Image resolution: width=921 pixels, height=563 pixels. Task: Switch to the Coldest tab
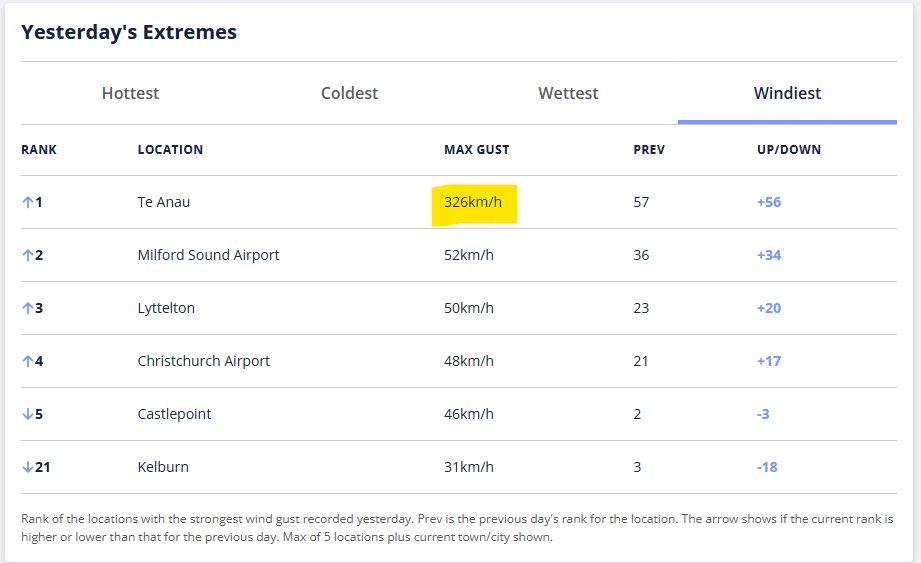coord(349,93)
